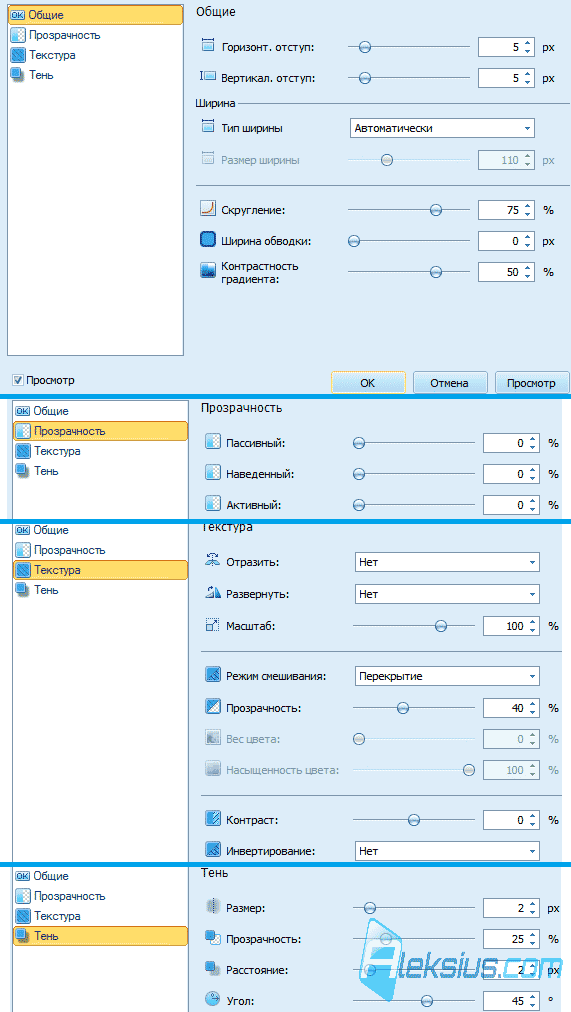Click the Вертикал. отступ label icon
The width and height of the screenshot is (571, 1012).
207,77
